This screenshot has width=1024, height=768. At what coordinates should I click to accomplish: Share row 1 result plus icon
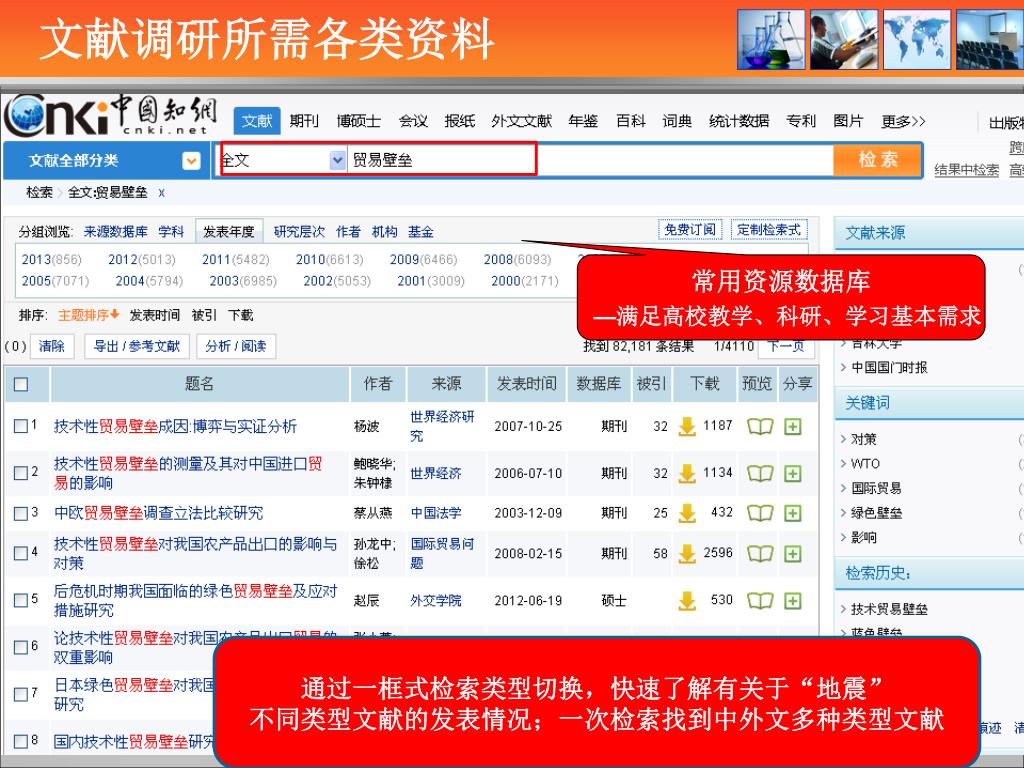(792, 427)
